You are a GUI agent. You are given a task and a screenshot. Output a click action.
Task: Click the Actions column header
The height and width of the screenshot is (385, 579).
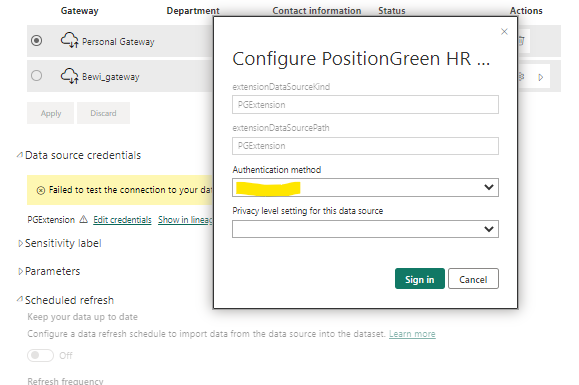(x=526, y=11)
